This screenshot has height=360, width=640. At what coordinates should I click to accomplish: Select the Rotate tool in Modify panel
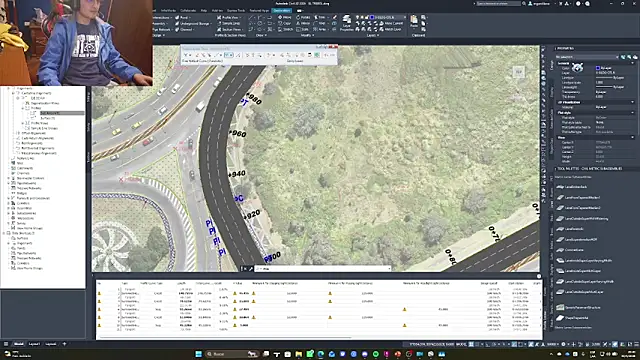(x=303, y=18)
